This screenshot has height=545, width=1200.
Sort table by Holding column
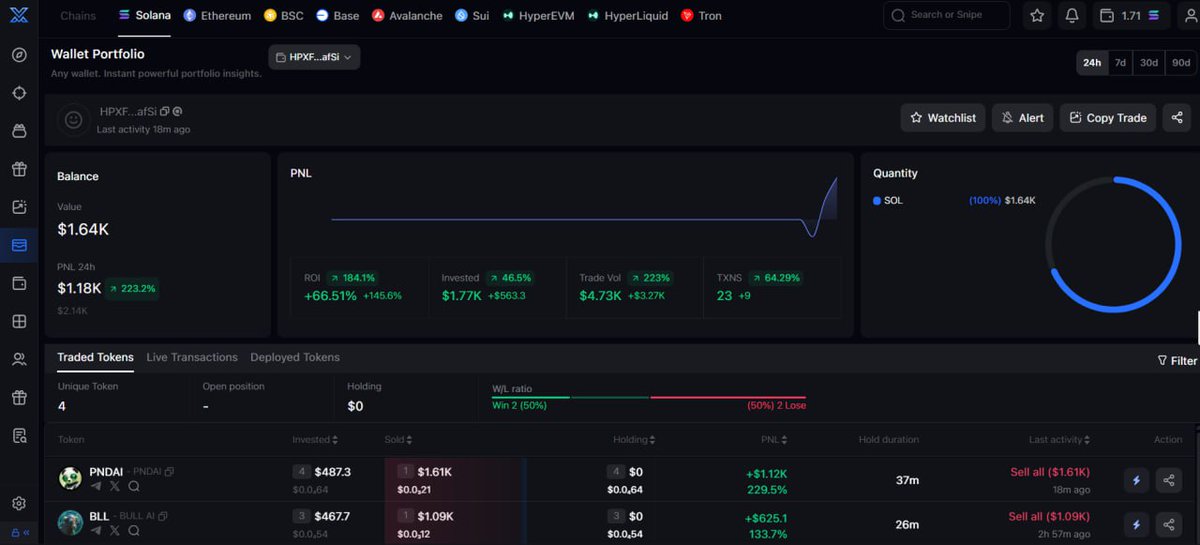click(x=636, y=440)
